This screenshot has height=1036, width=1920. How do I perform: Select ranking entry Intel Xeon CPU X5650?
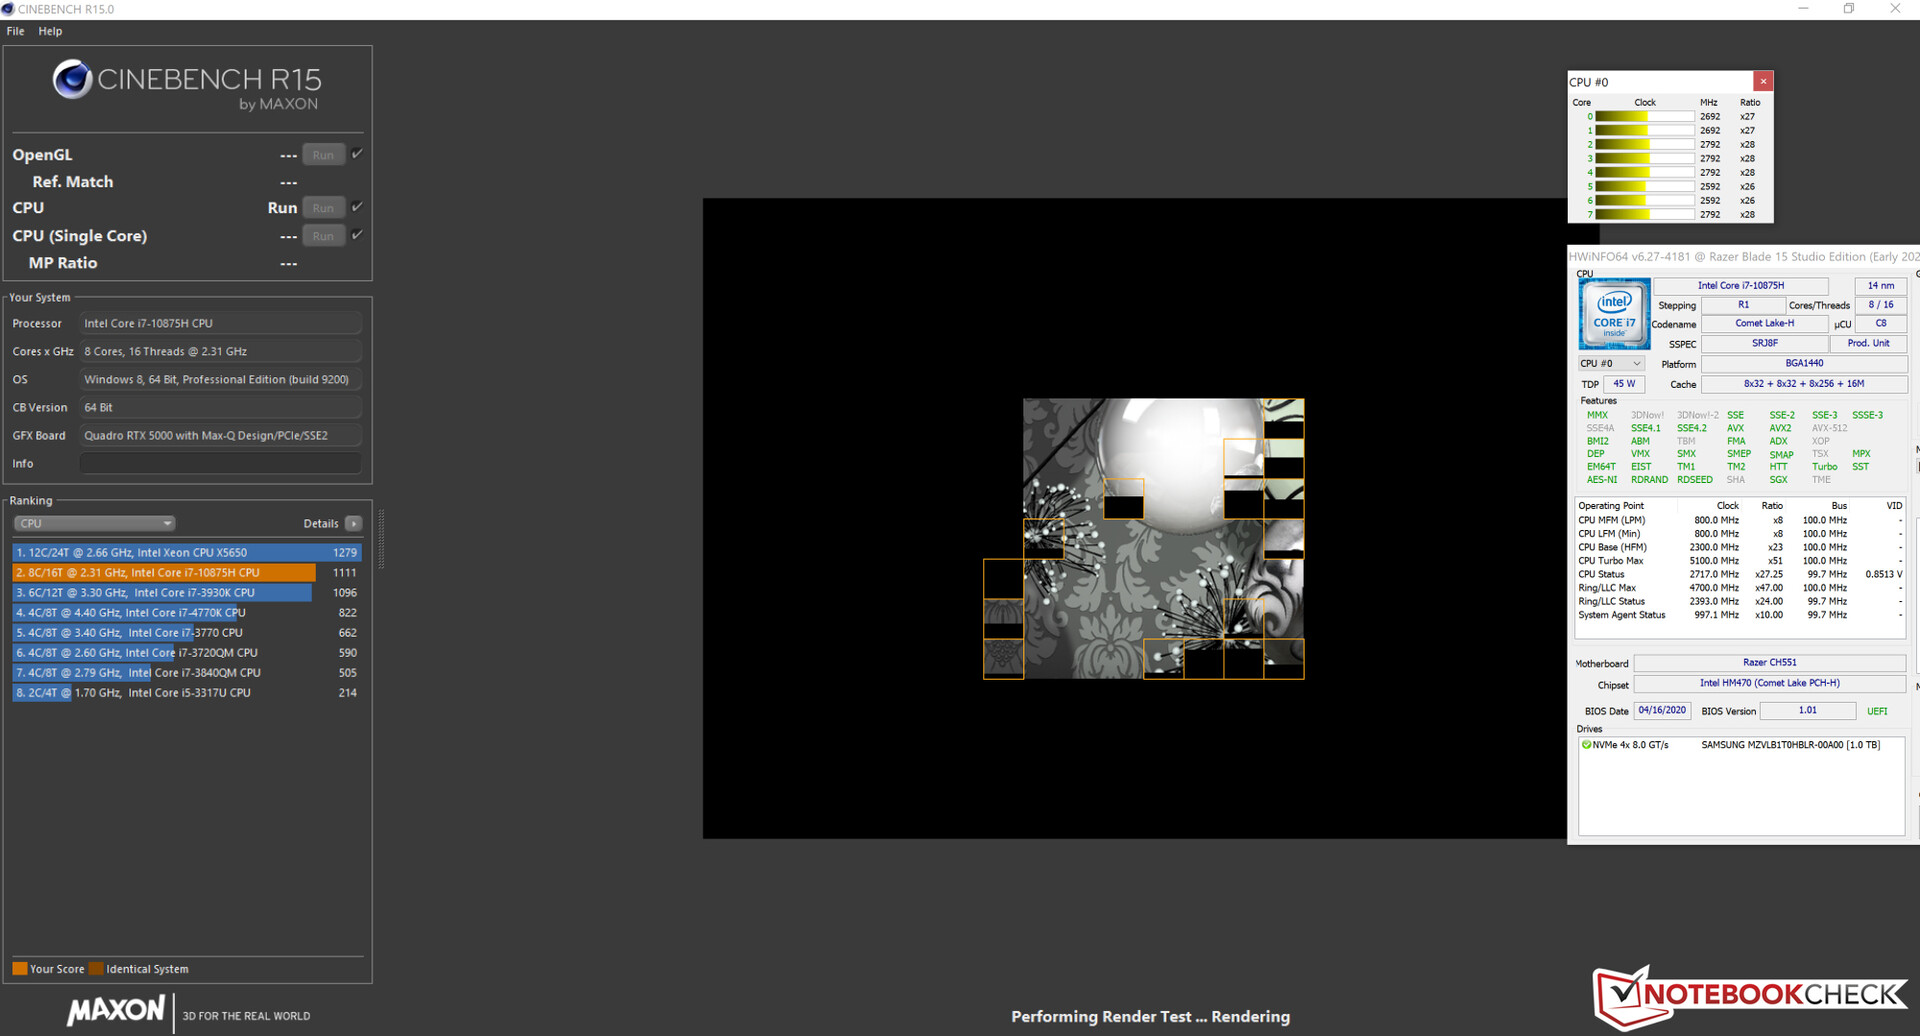click(187, 552)
